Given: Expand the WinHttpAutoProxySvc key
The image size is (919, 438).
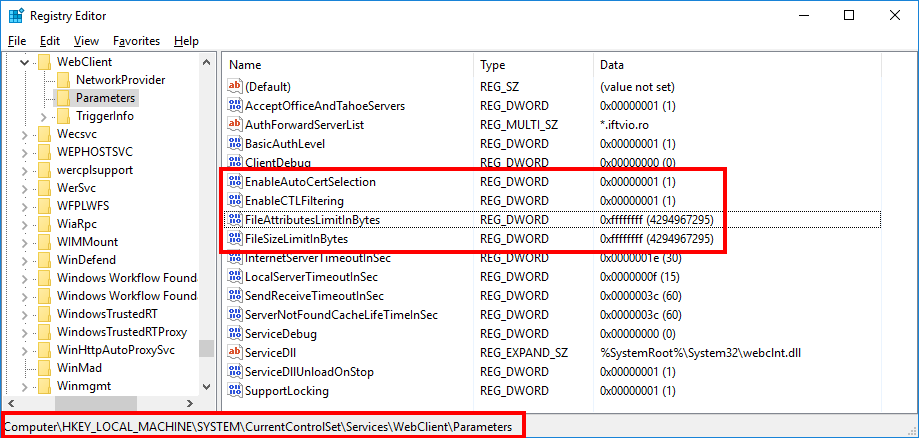Looking at the screenshot, I should [x=25, y=351].
